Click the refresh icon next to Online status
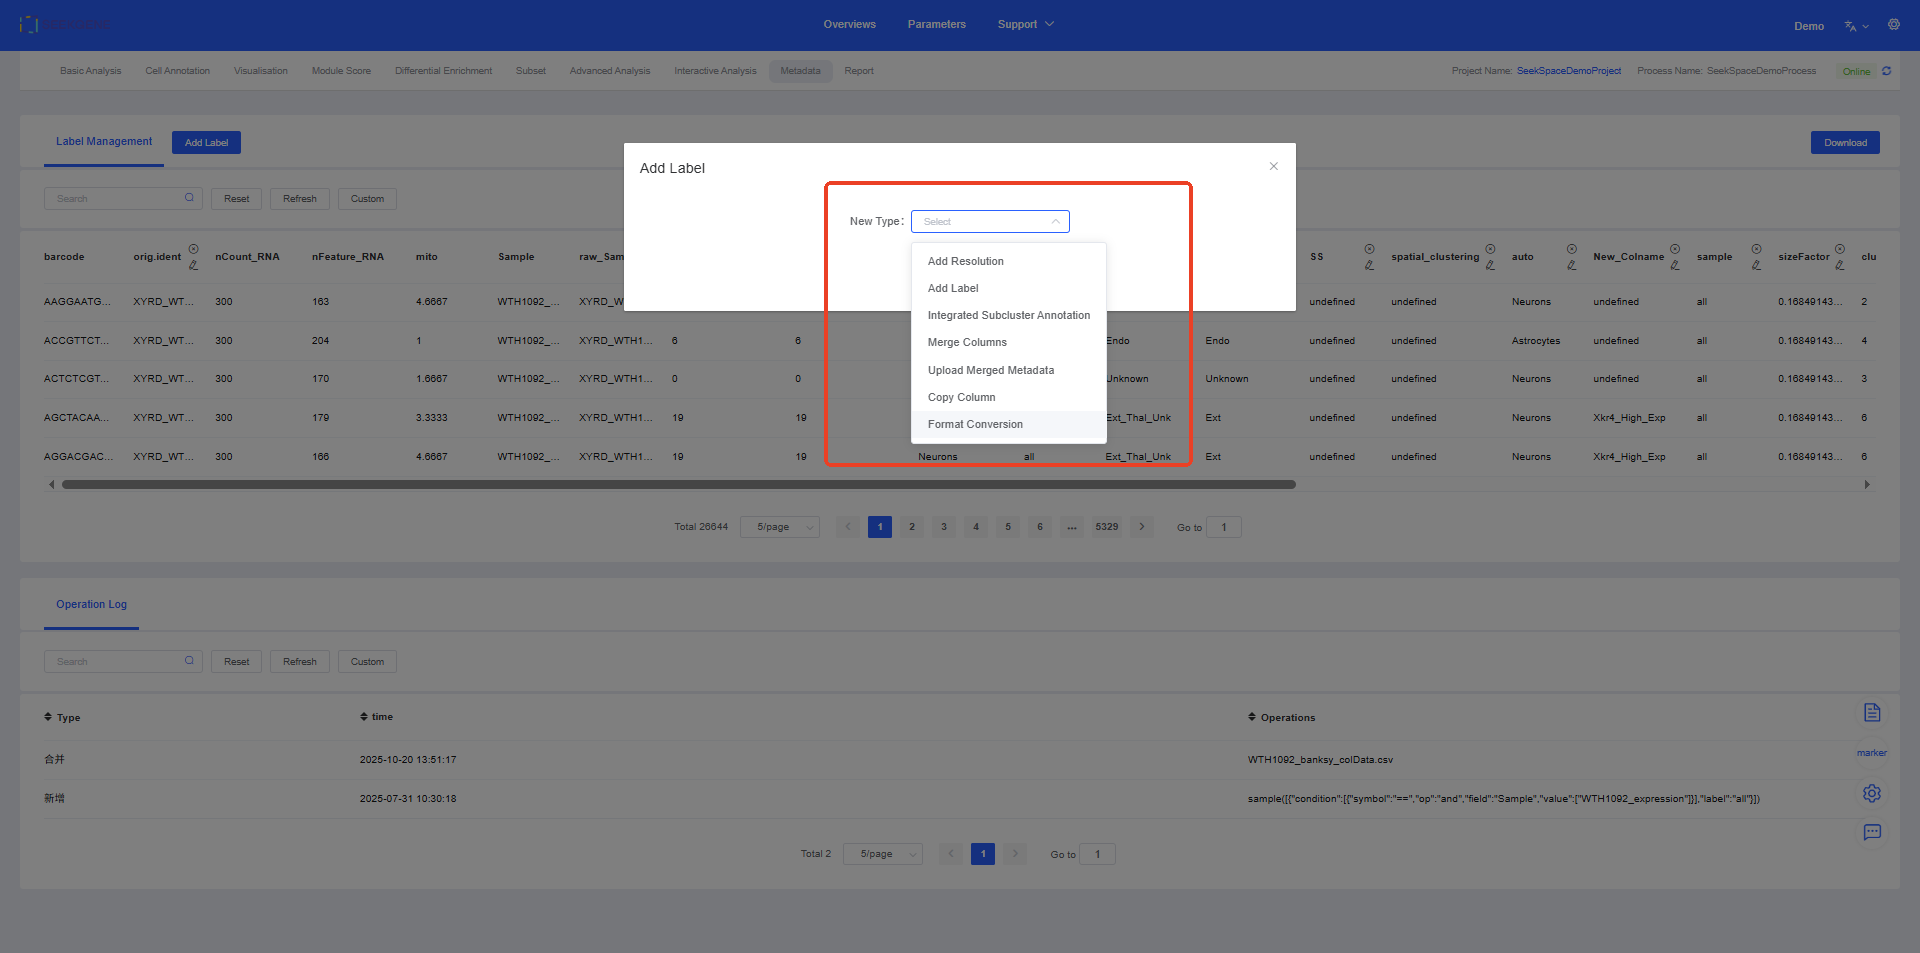The image size is (1920, 953). (1886, 71)
